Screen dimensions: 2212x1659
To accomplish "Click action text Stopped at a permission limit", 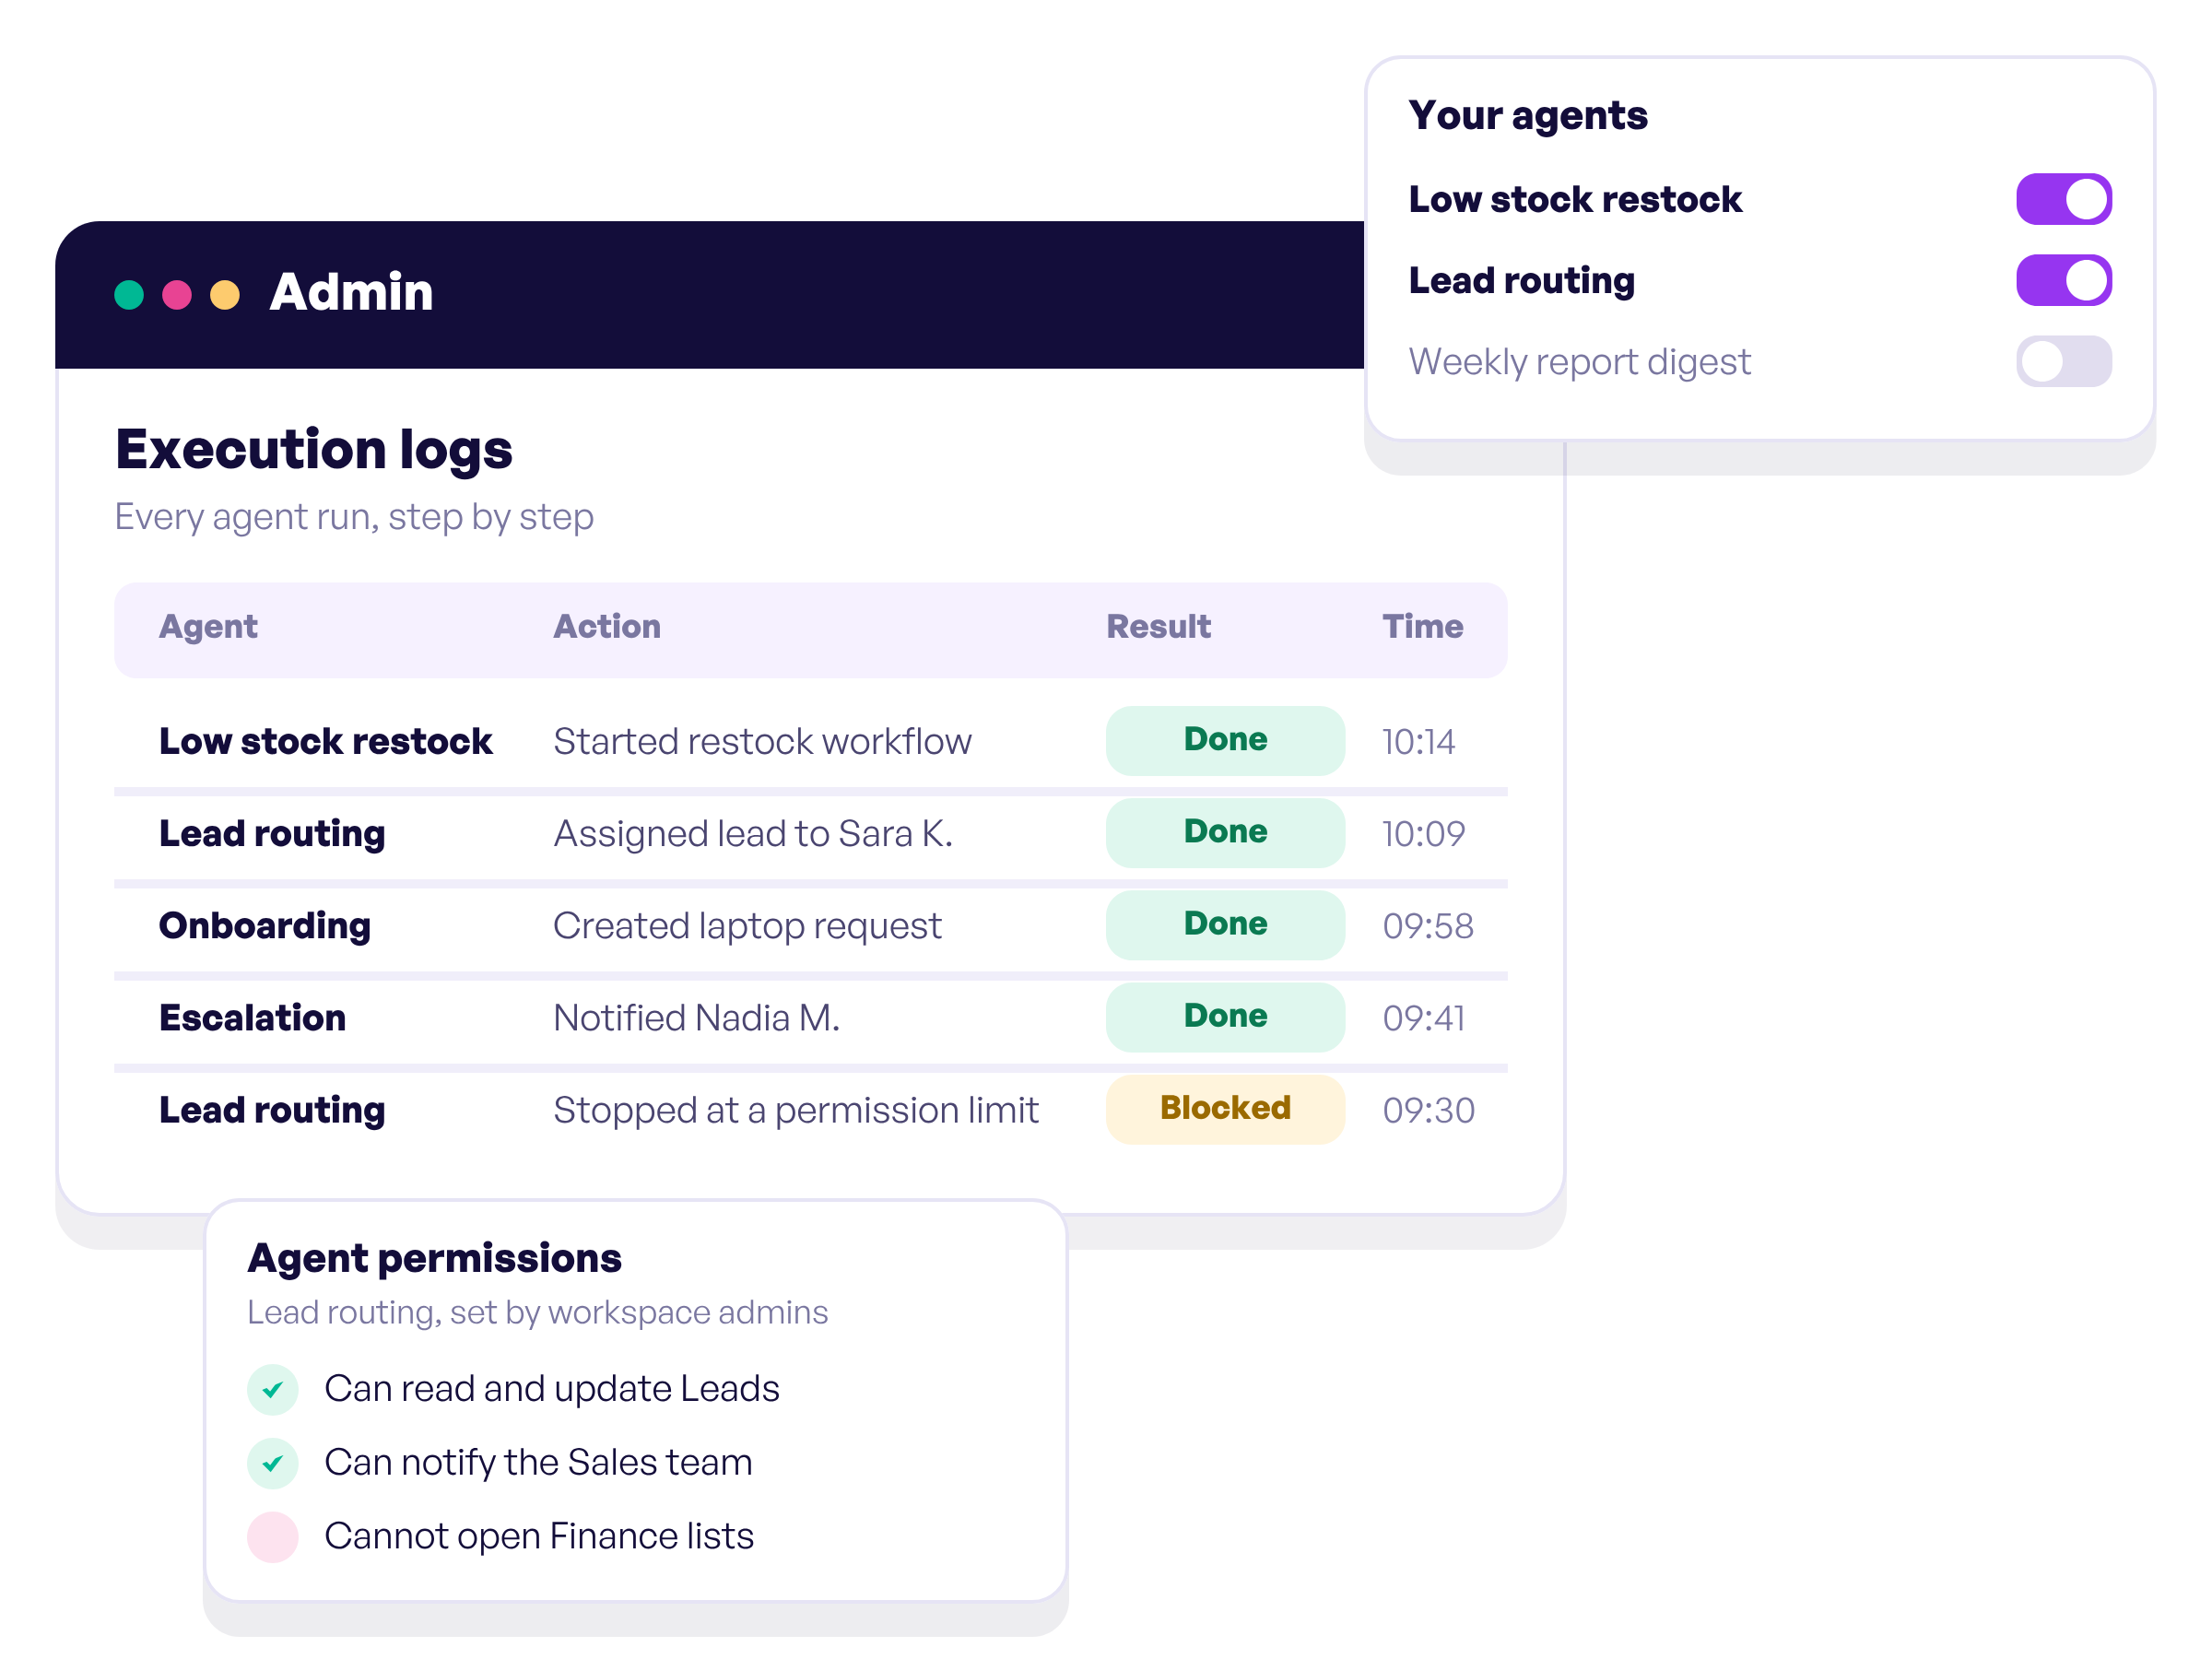I will (x=796, y=1110).
